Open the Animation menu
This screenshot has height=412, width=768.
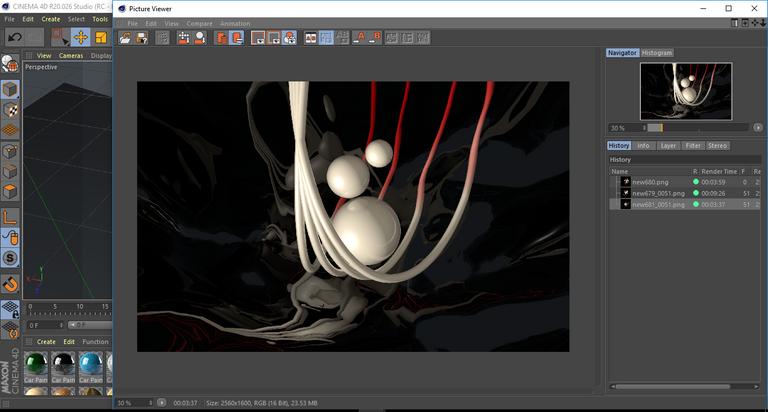click(235, 24)
